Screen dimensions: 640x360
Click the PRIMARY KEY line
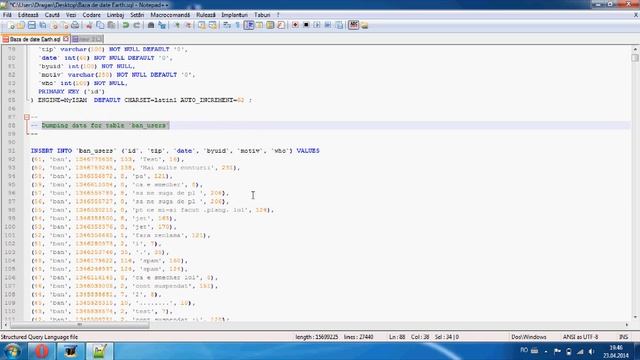(71, 91)
